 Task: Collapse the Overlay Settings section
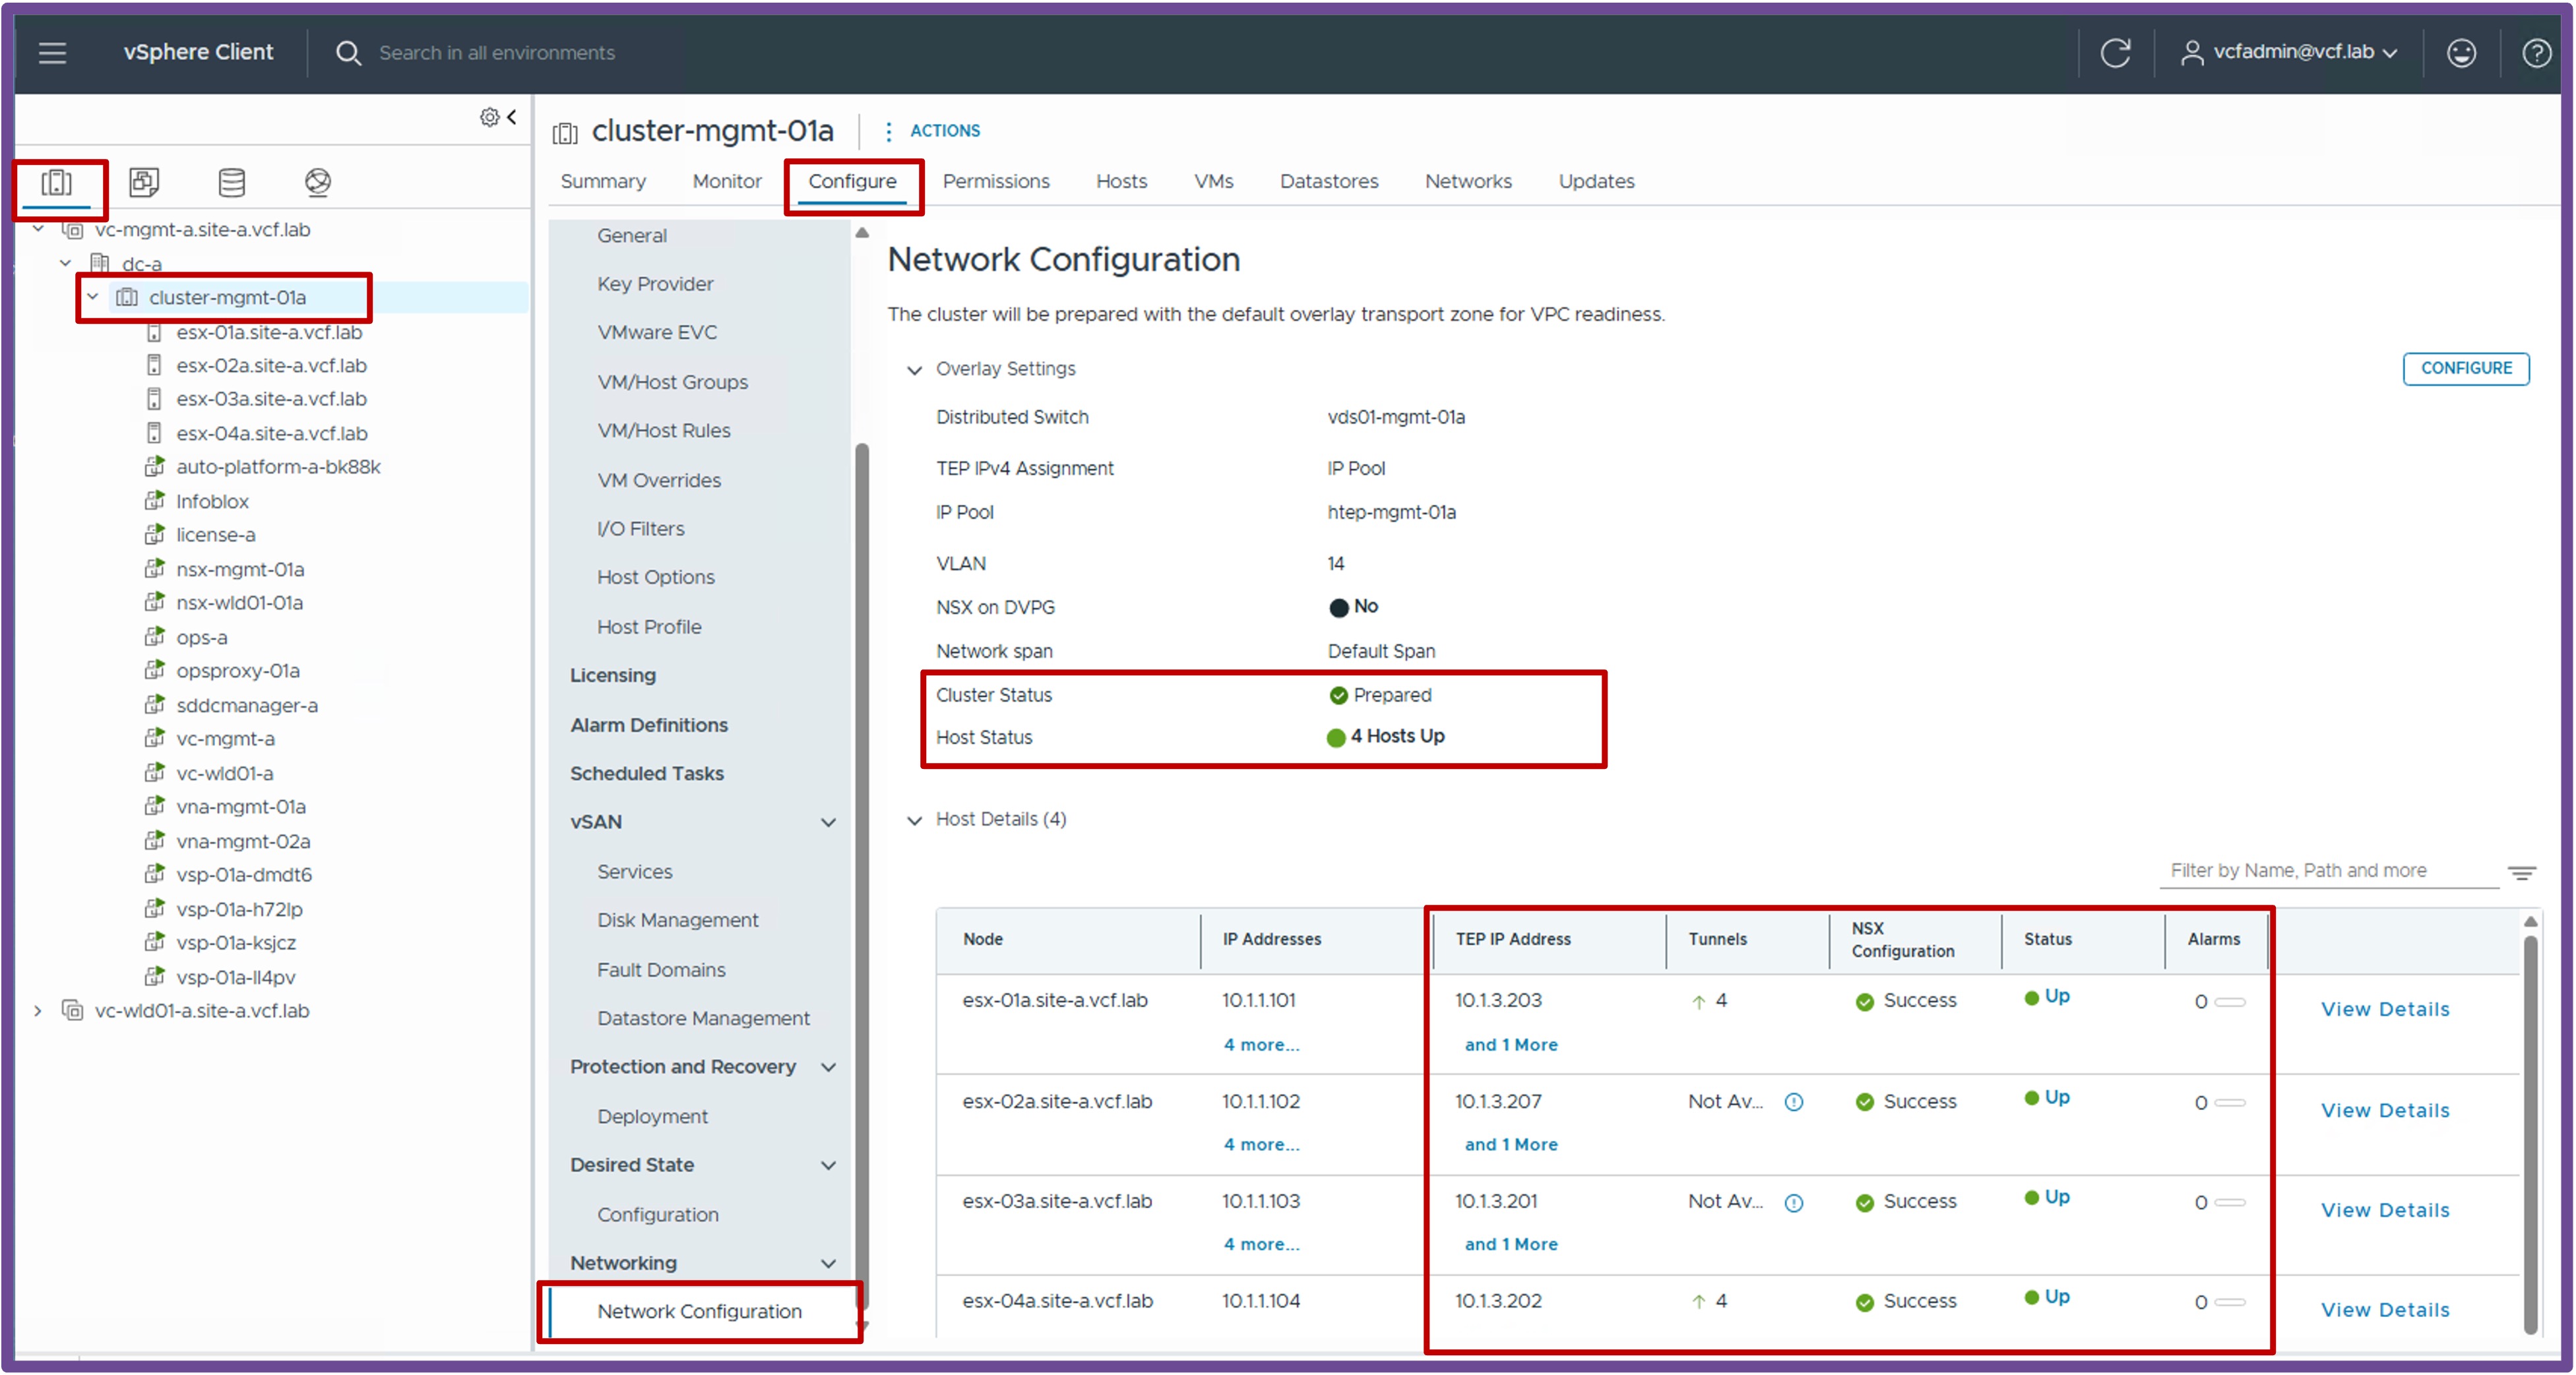pyautogui.click(x=914, y=370)
